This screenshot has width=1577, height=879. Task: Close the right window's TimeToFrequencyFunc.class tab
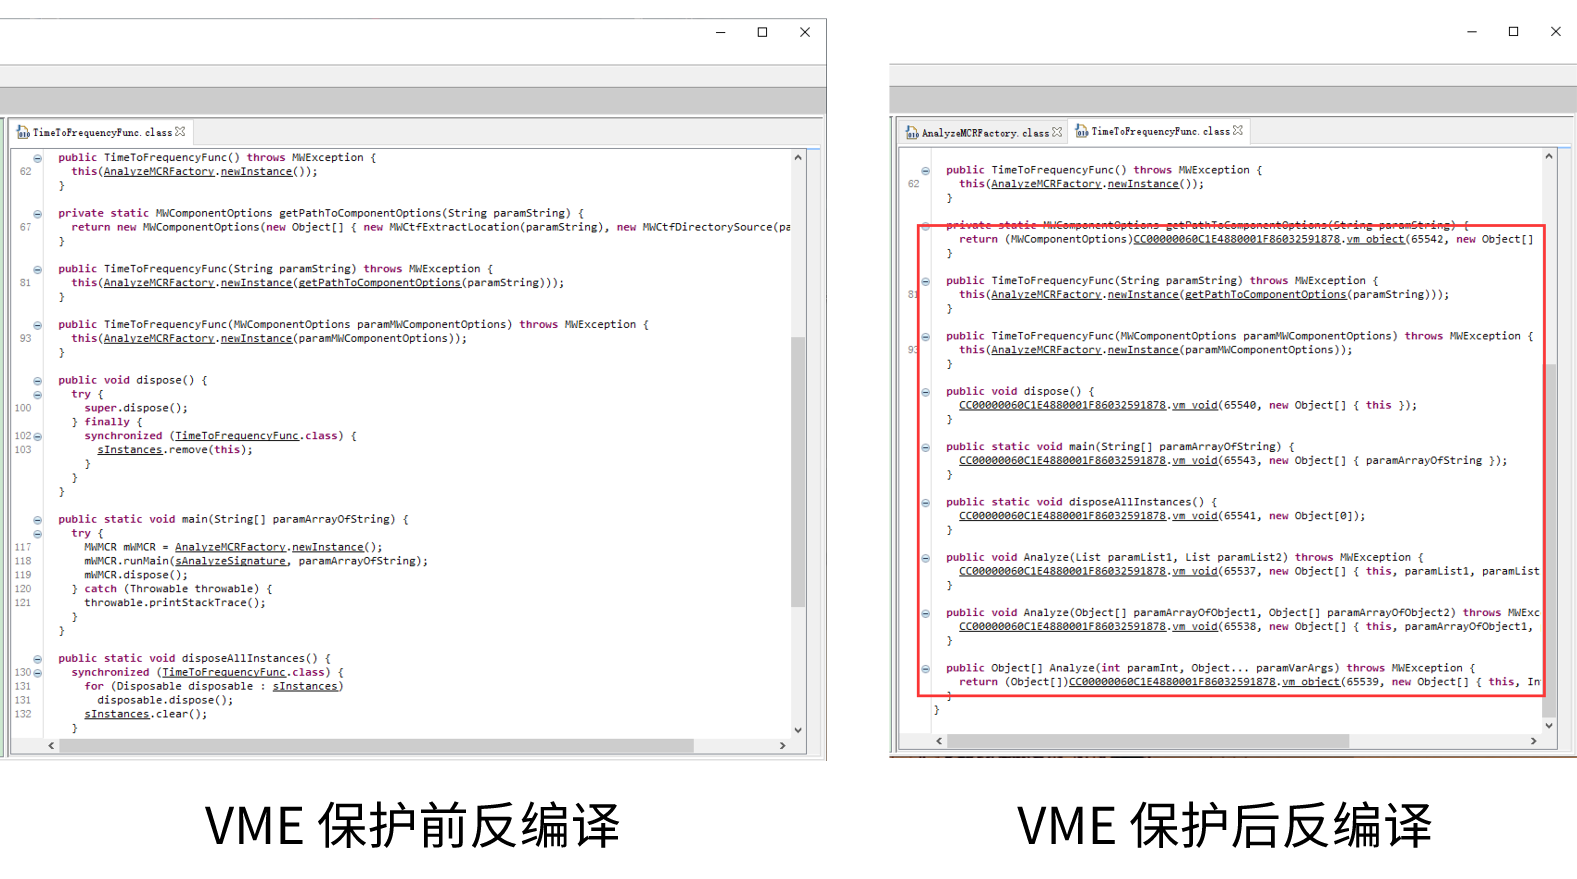pyautogui.click(x=1238, y=131)
